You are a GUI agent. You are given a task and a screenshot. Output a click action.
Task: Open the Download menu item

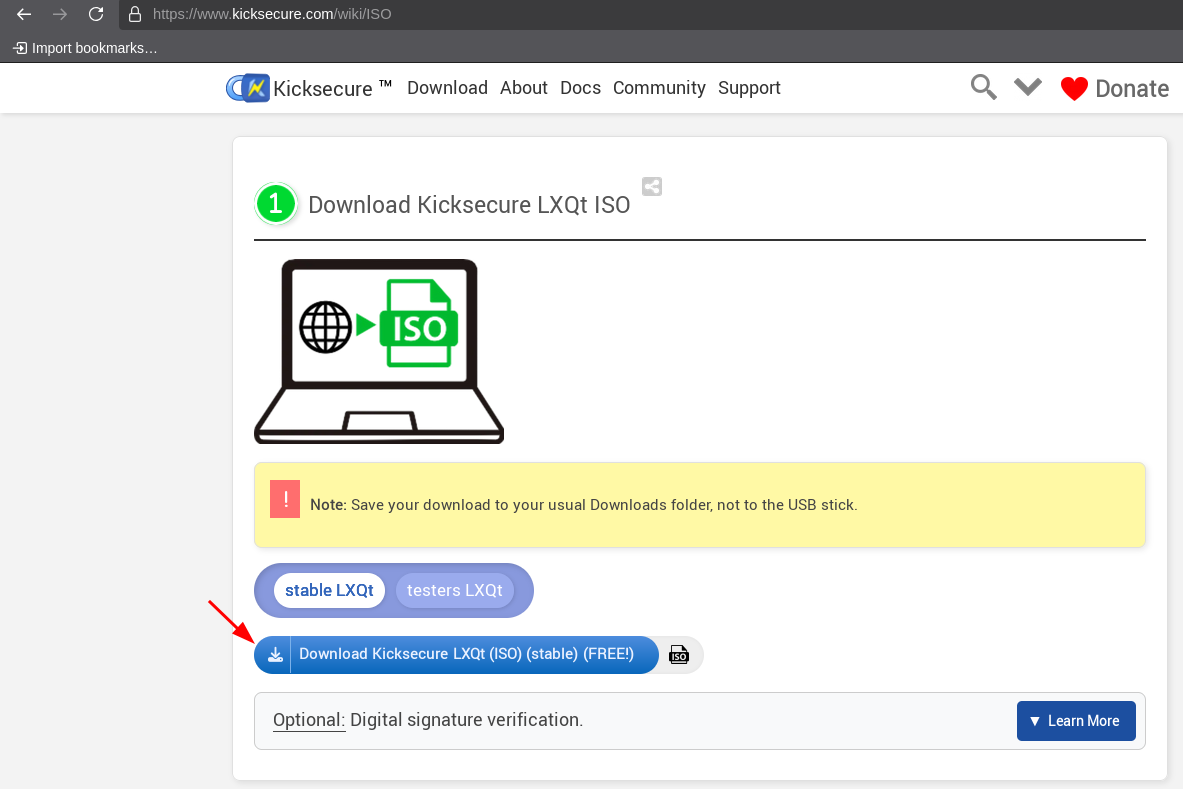tap(447, 88)
